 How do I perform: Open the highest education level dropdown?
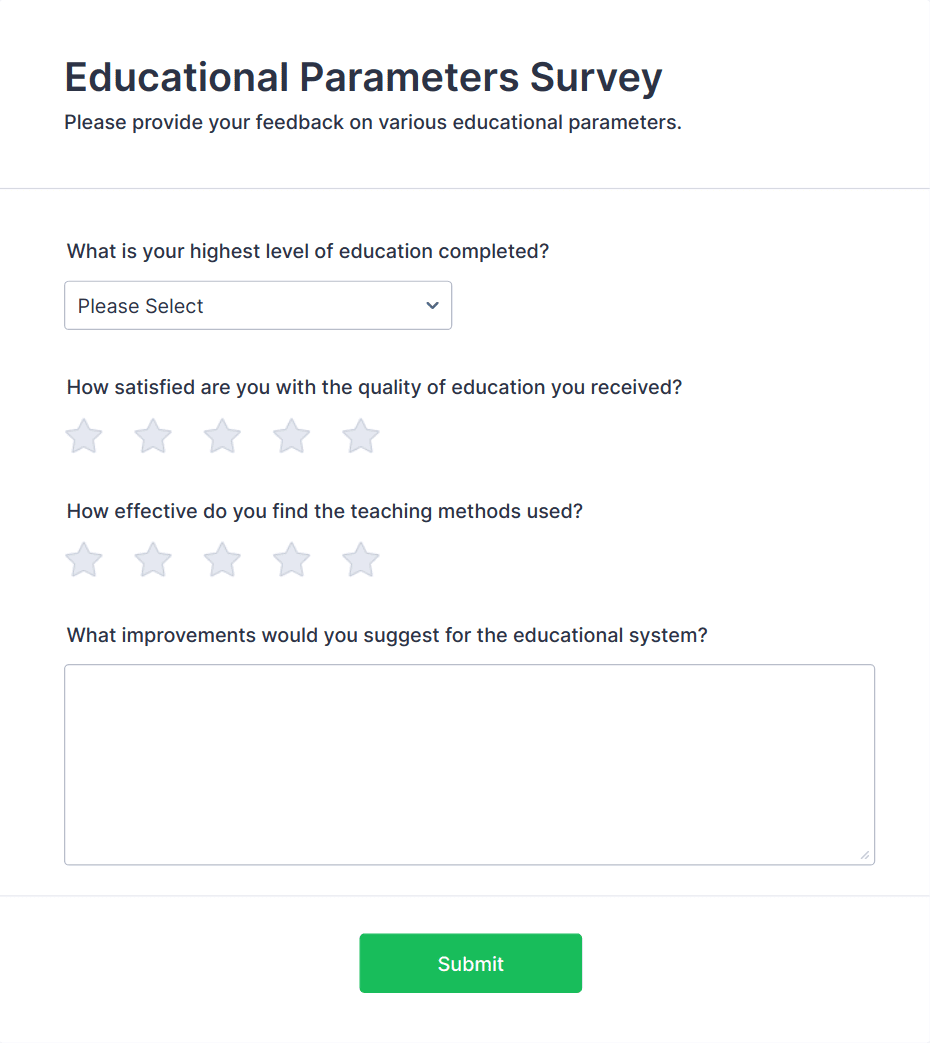[x=258, y=305]
